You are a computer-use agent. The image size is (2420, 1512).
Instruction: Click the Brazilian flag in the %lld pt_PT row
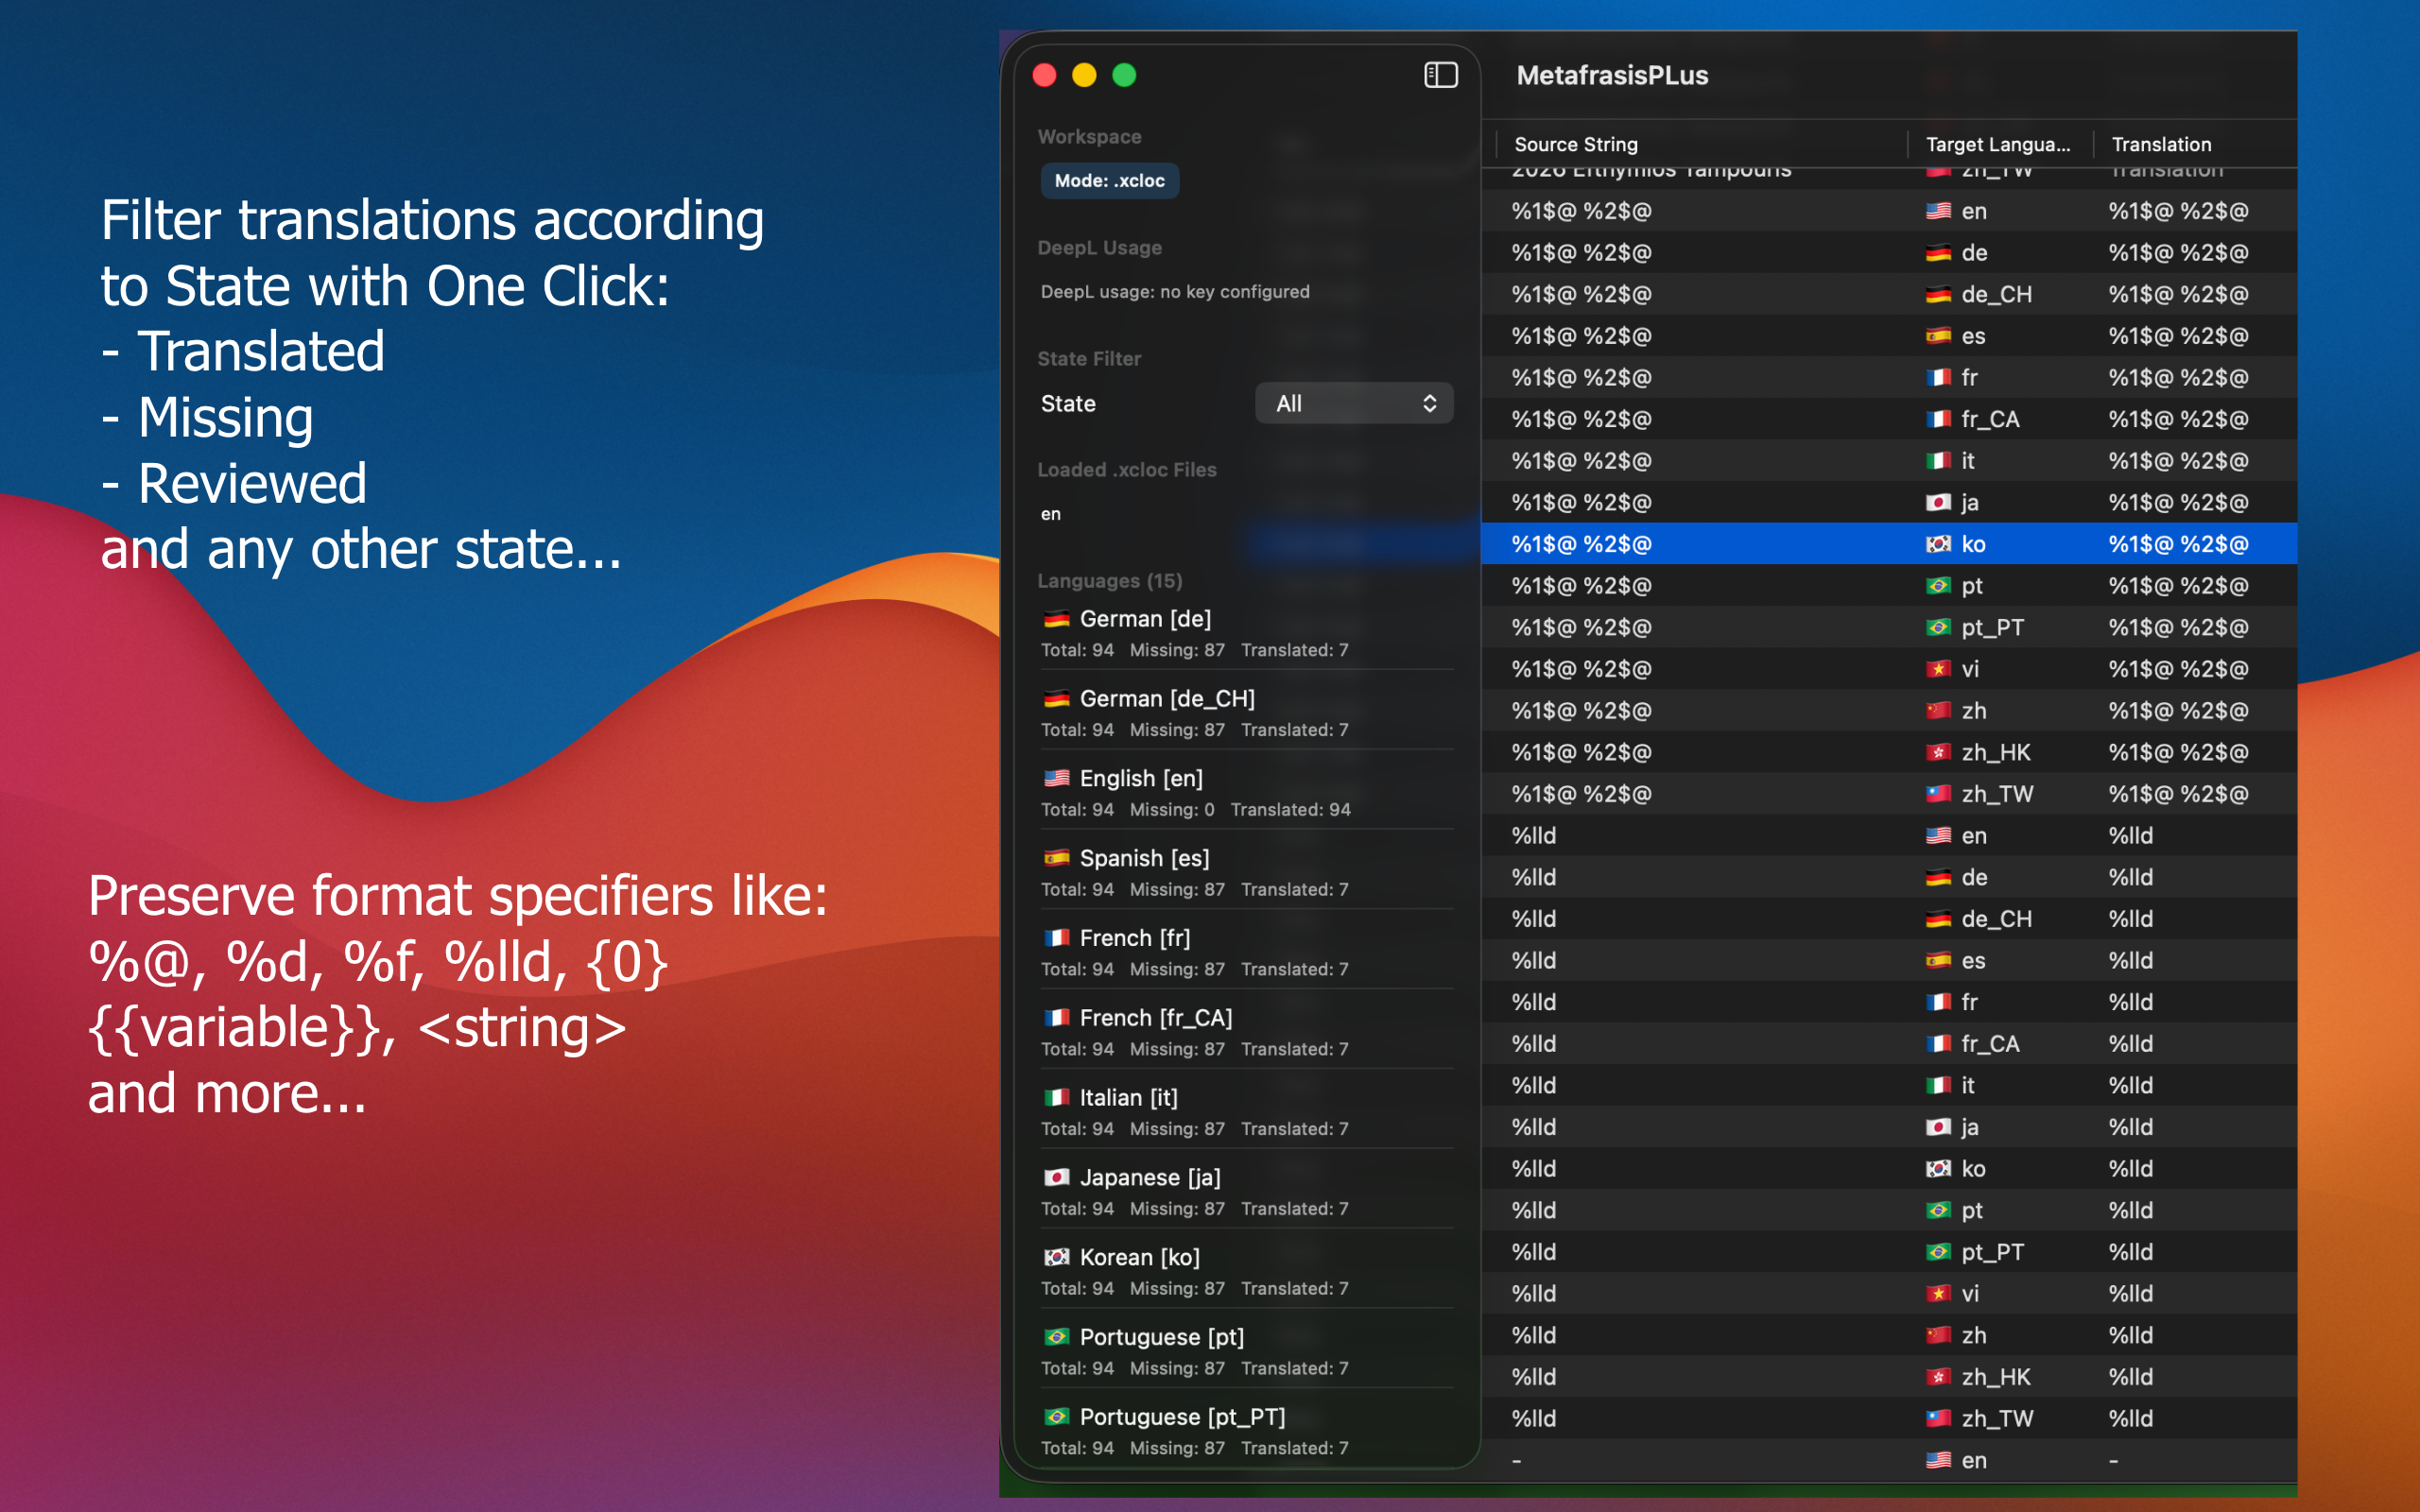tap(1938, 1252)
